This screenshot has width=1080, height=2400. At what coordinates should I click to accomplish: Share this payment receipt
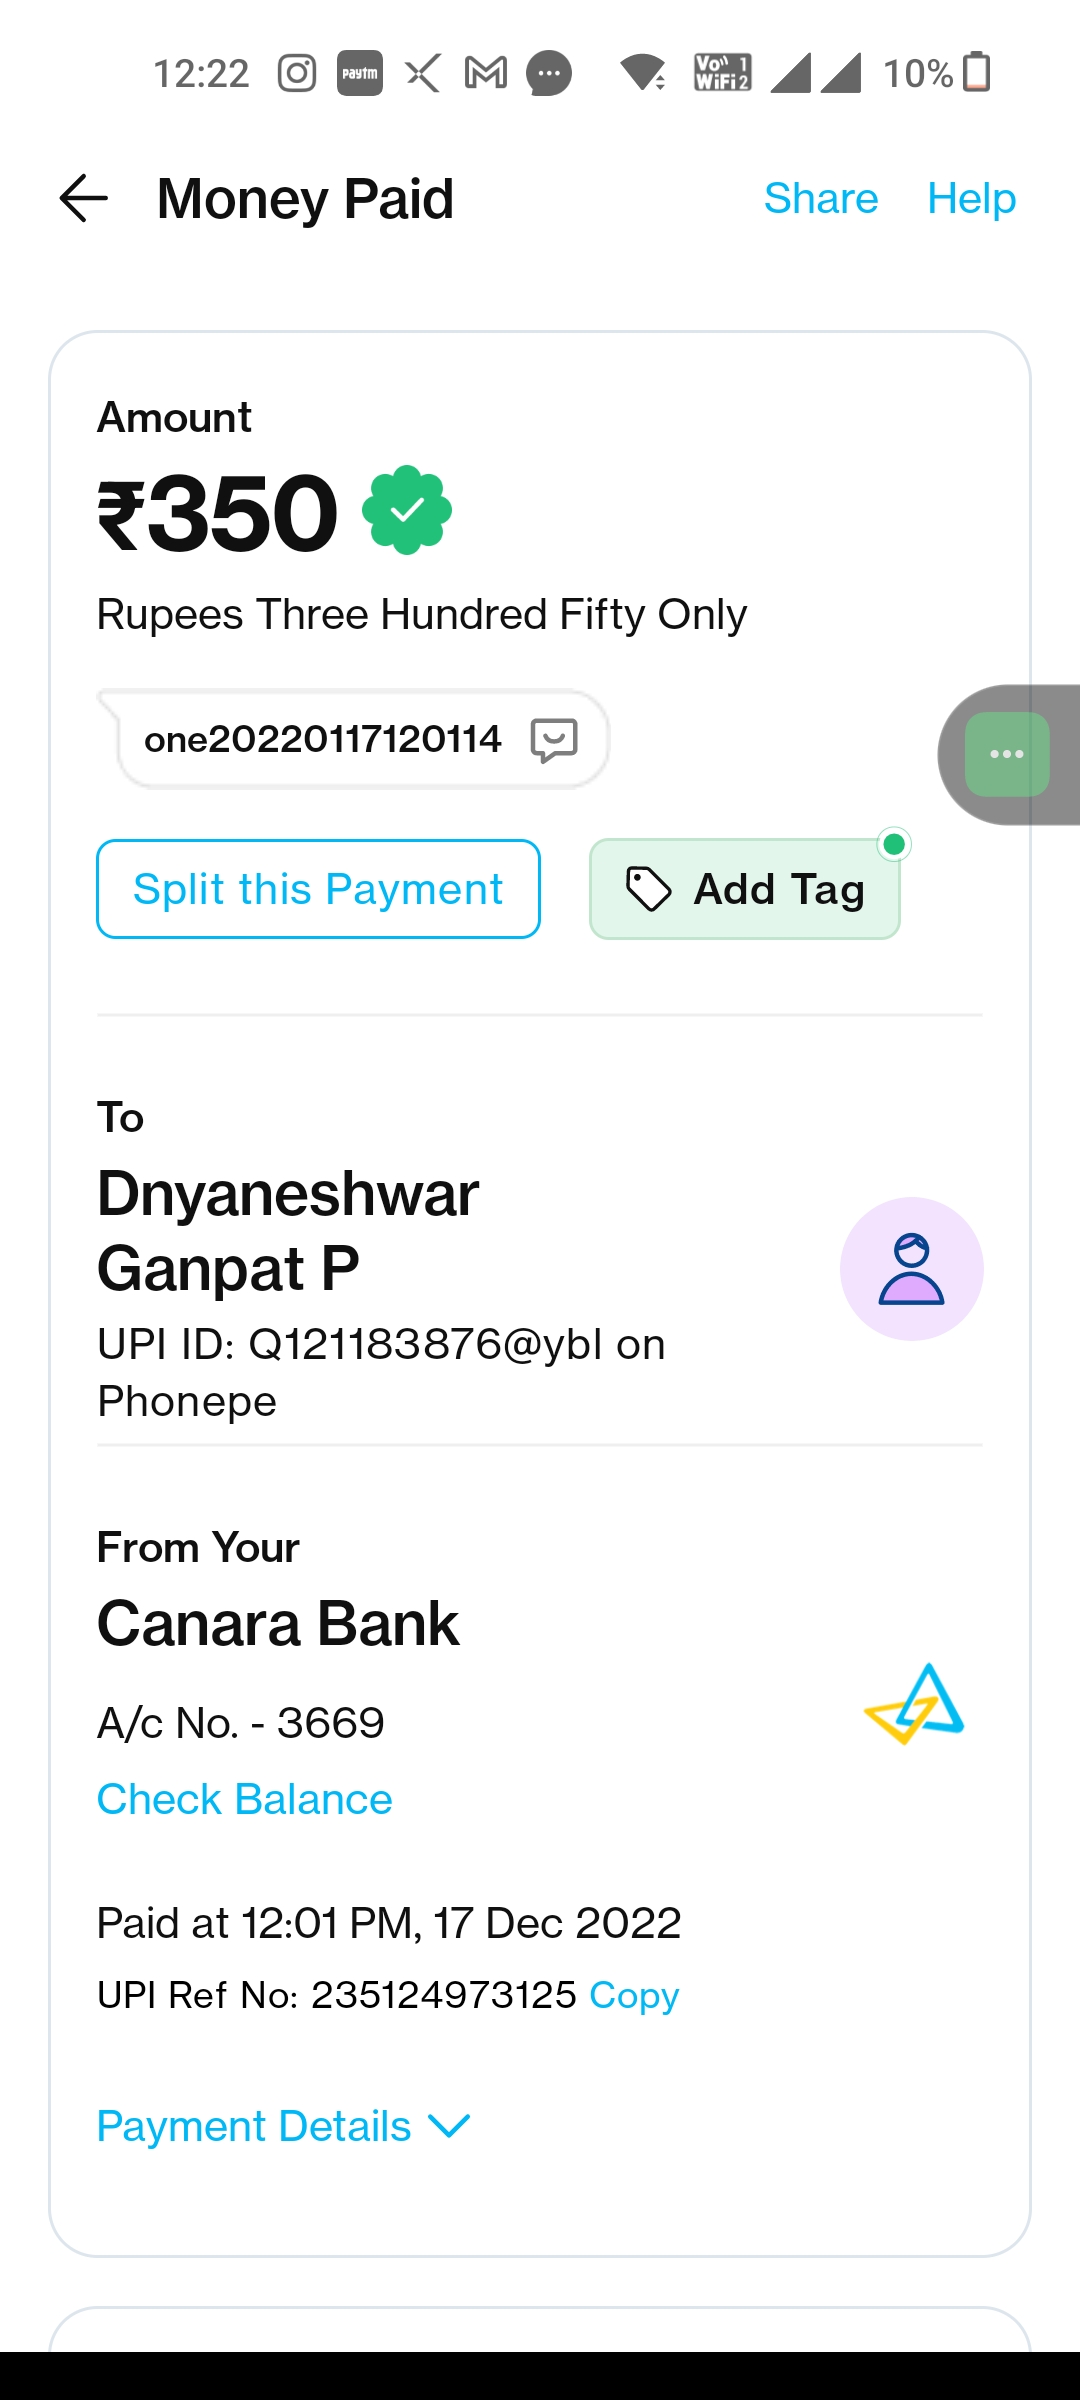pyautogui.click(x=821, y=198)
